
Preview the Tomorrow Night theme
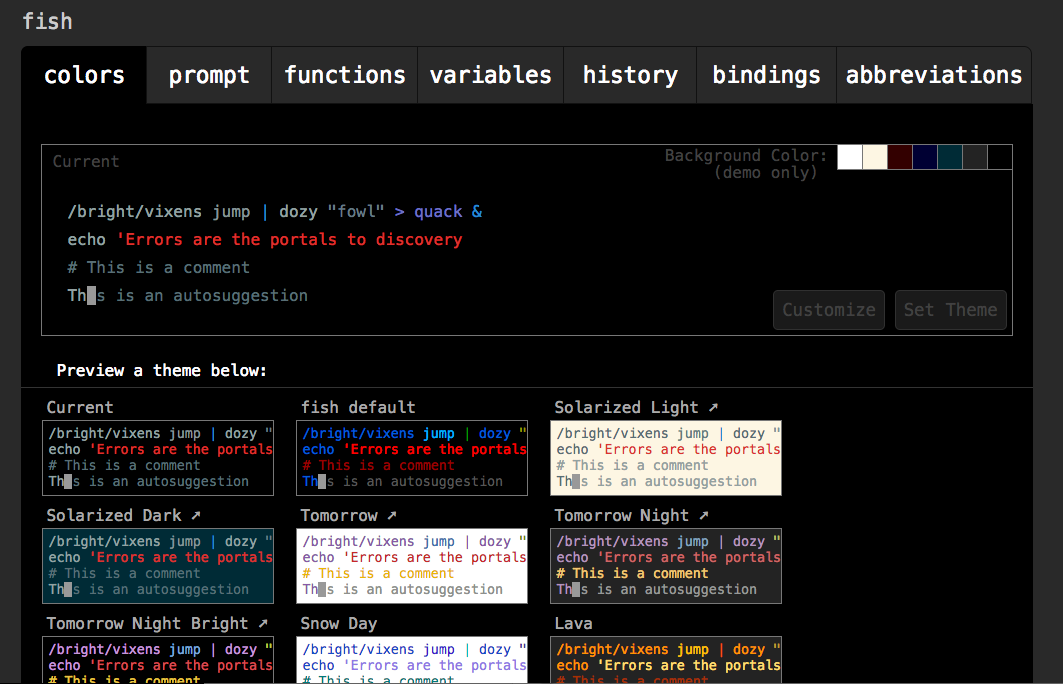click(666, 565)
